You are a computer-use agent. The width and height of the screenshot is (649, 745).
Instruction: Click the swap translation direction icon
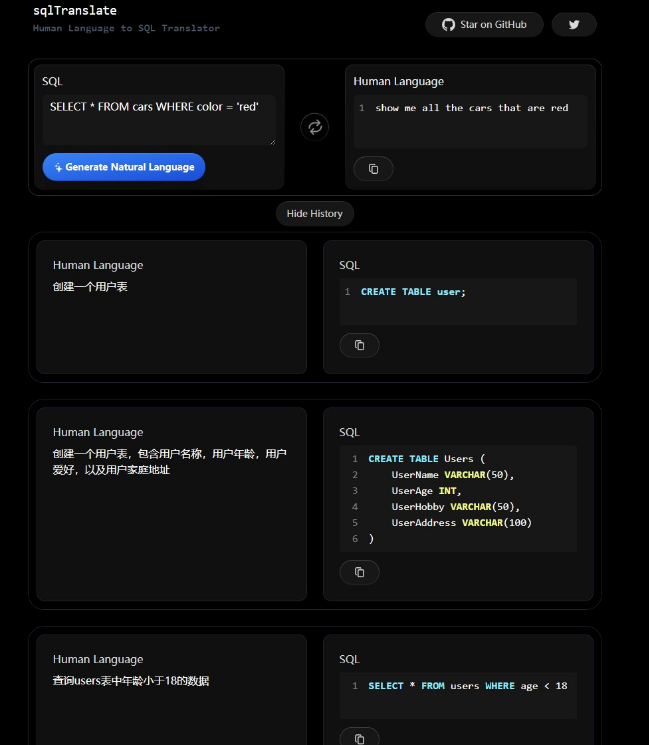[314, 127]
